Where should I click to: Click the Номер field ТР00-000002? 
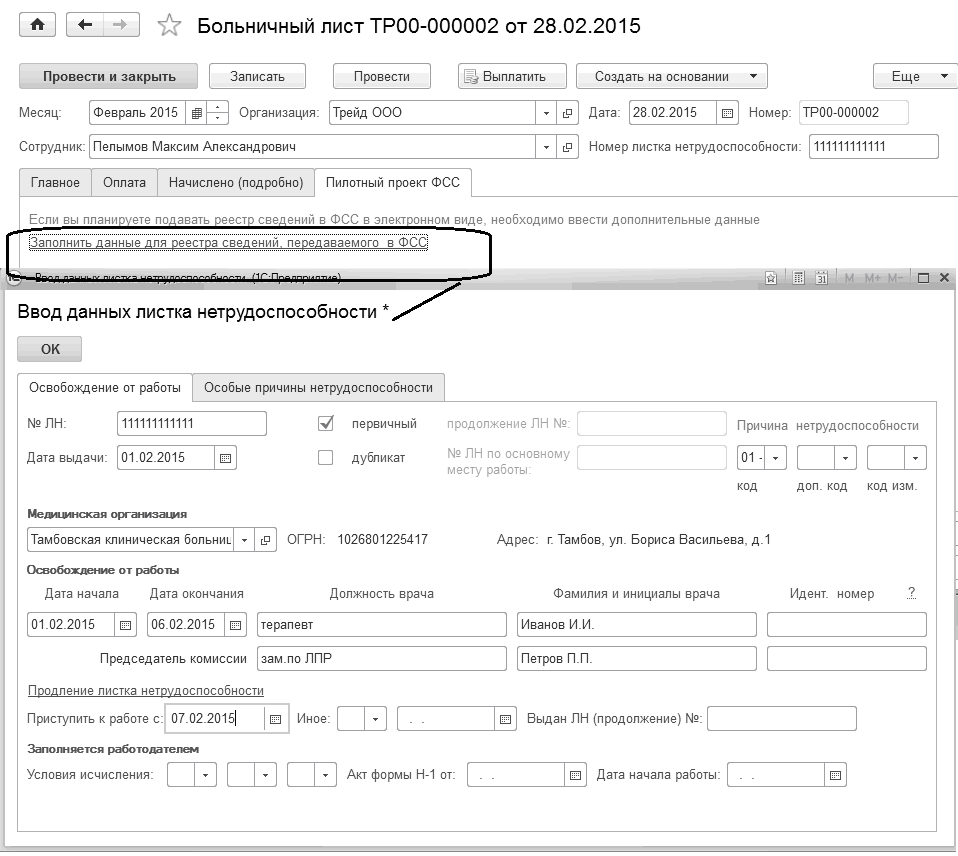pos(854,113)
